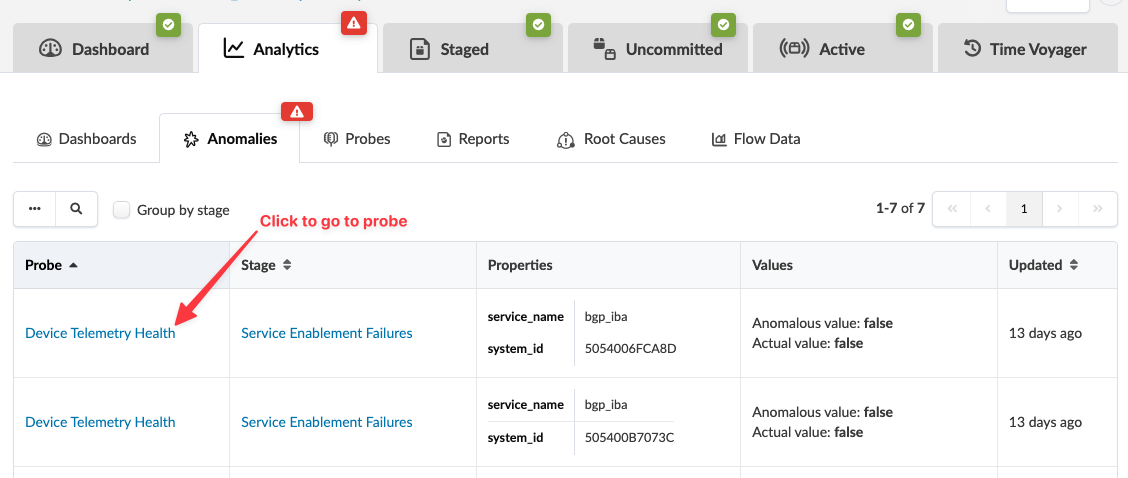This screenshot has height=478, width=1128.
Task: Sort by the Updated column header
Action: pyautogui.click(x=1042, y=265)
